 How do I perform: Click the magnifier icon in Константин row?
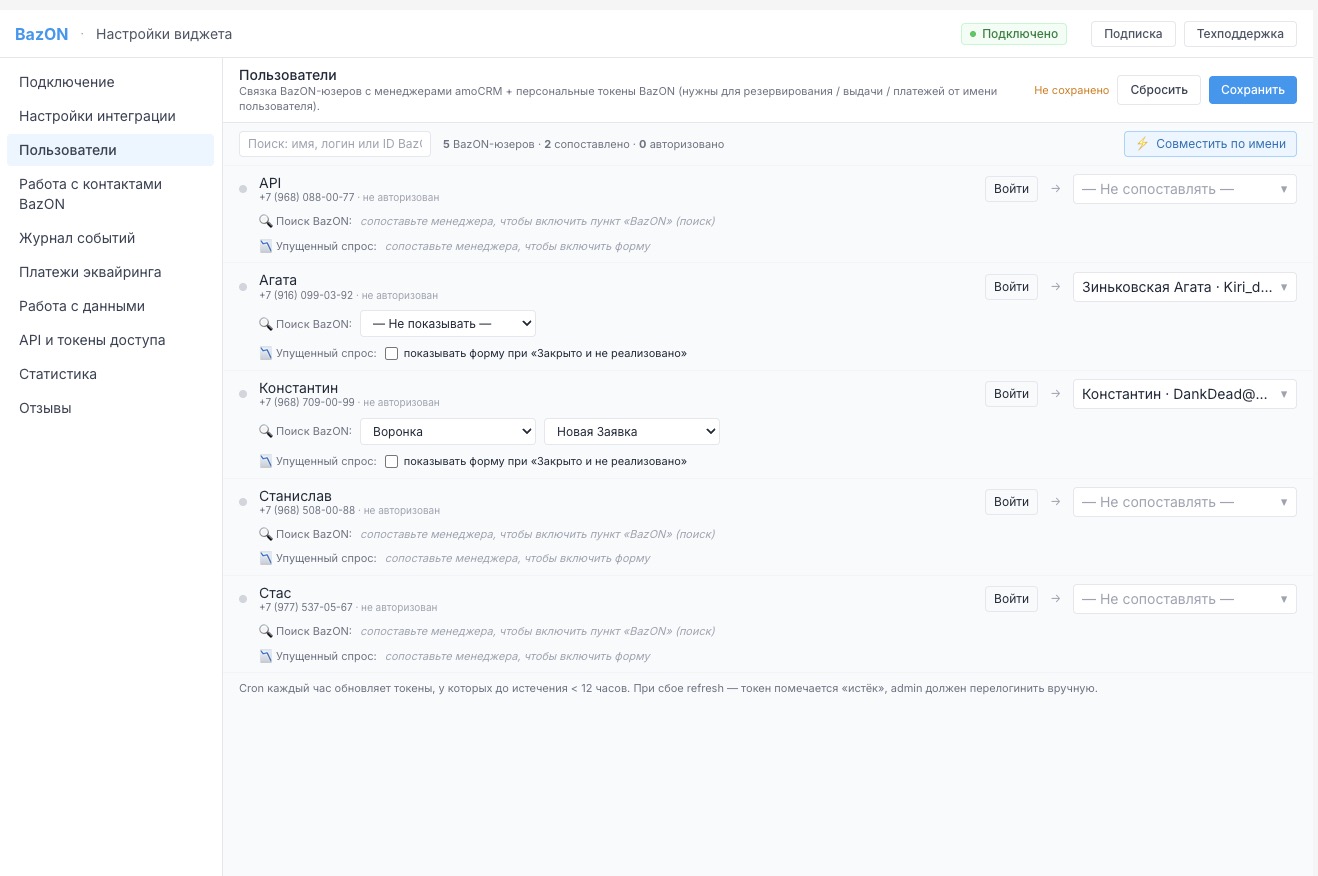(x=265, y=431)
